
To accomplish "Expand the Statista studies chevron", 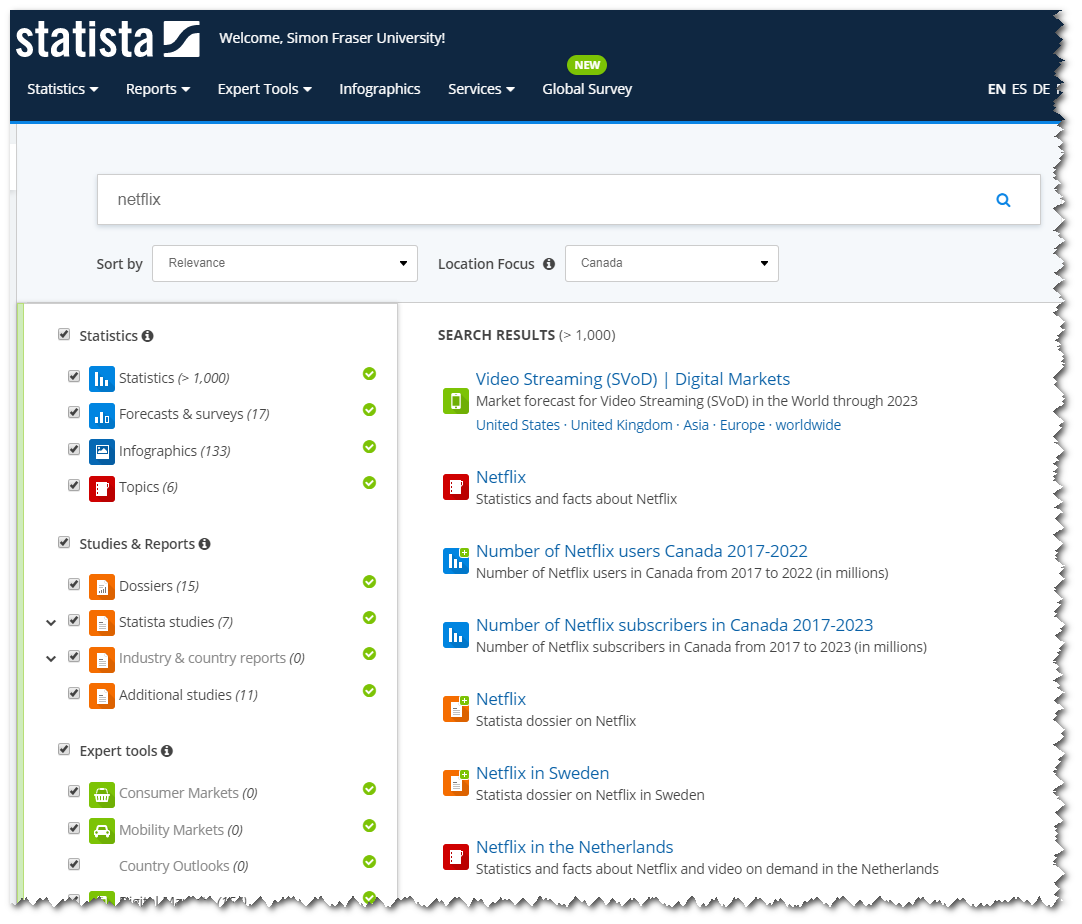I will tap(51, 622).
